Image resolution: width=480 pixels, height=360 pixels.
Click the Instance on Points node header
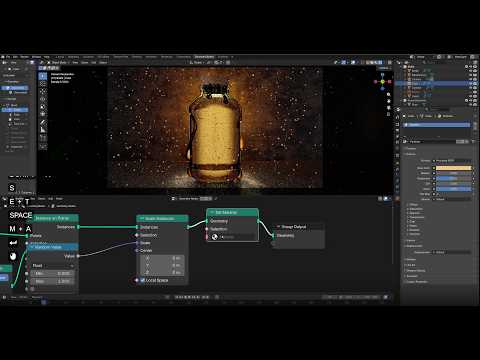54,218
